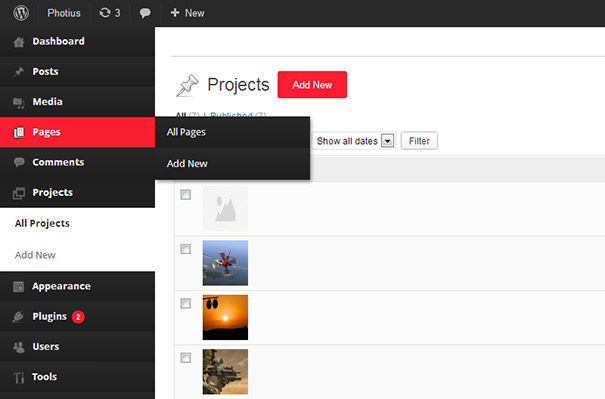605x399 pixels.
Task: Open the sunset project thumbnail
Action: click(x=225, y=317)
